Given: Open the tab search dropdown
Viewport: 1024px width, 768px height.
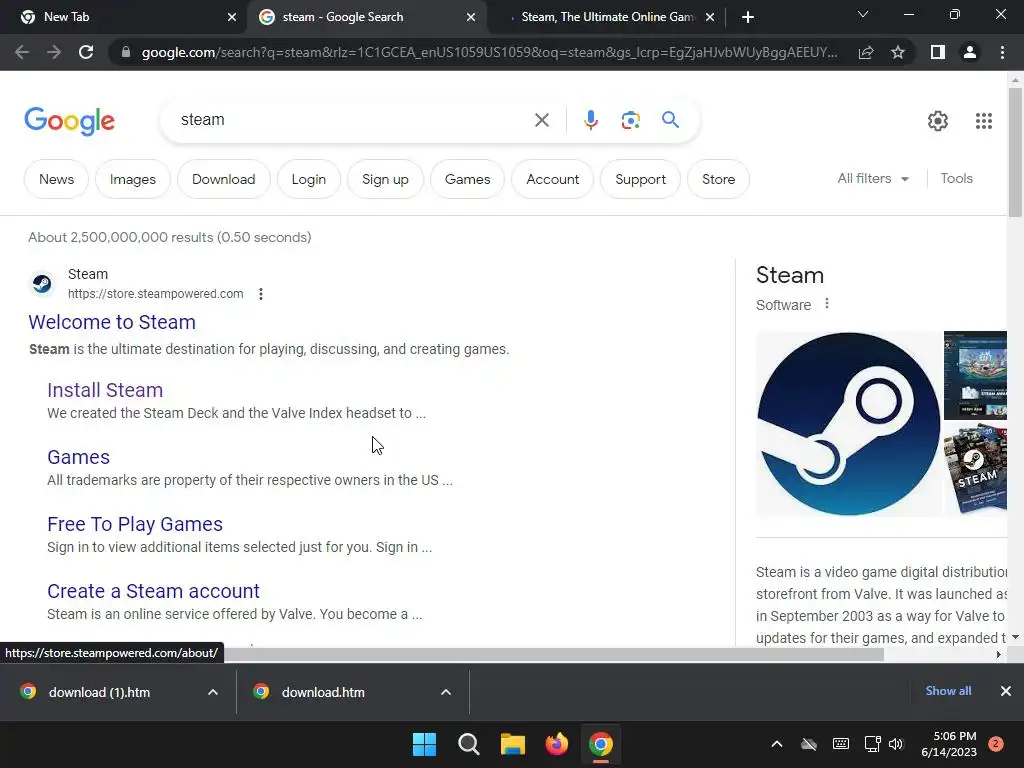Looking at the screenshot, I should (x=863, y=14).
